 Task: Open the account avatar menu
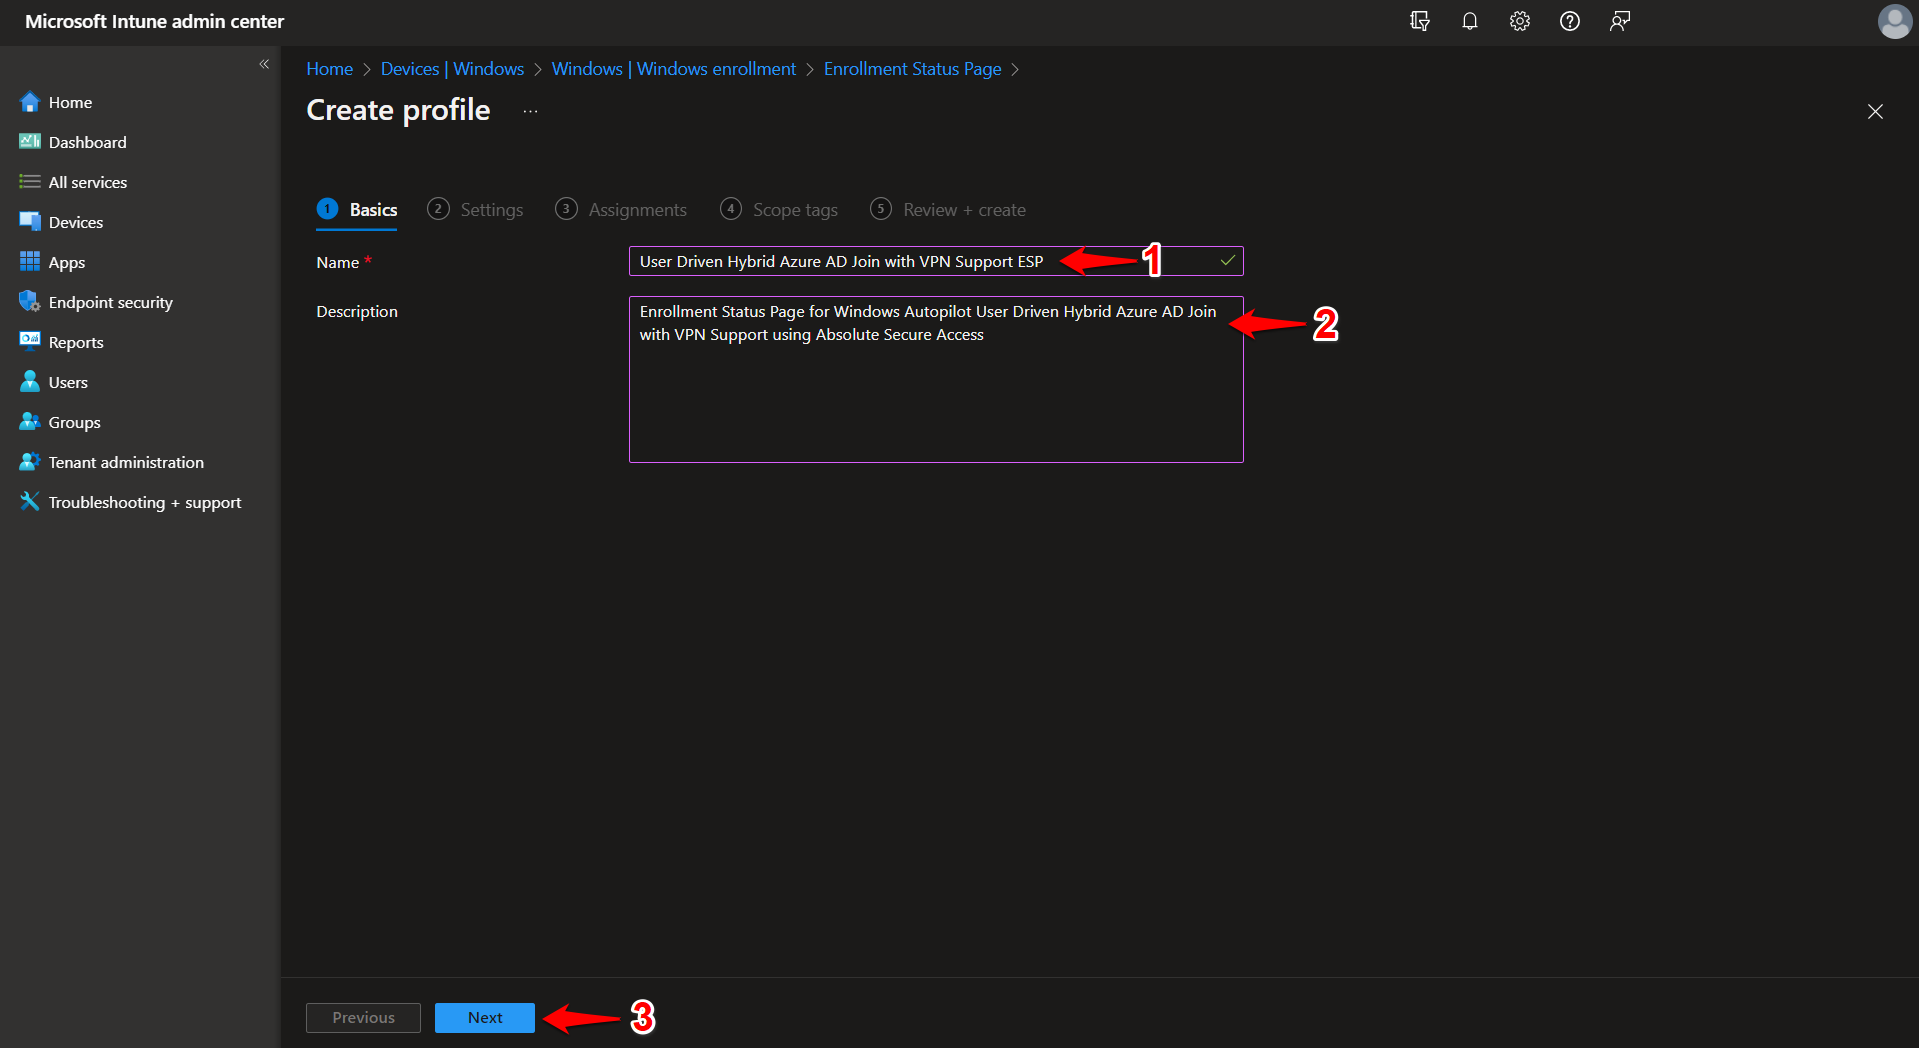[x=1894, y=21]
